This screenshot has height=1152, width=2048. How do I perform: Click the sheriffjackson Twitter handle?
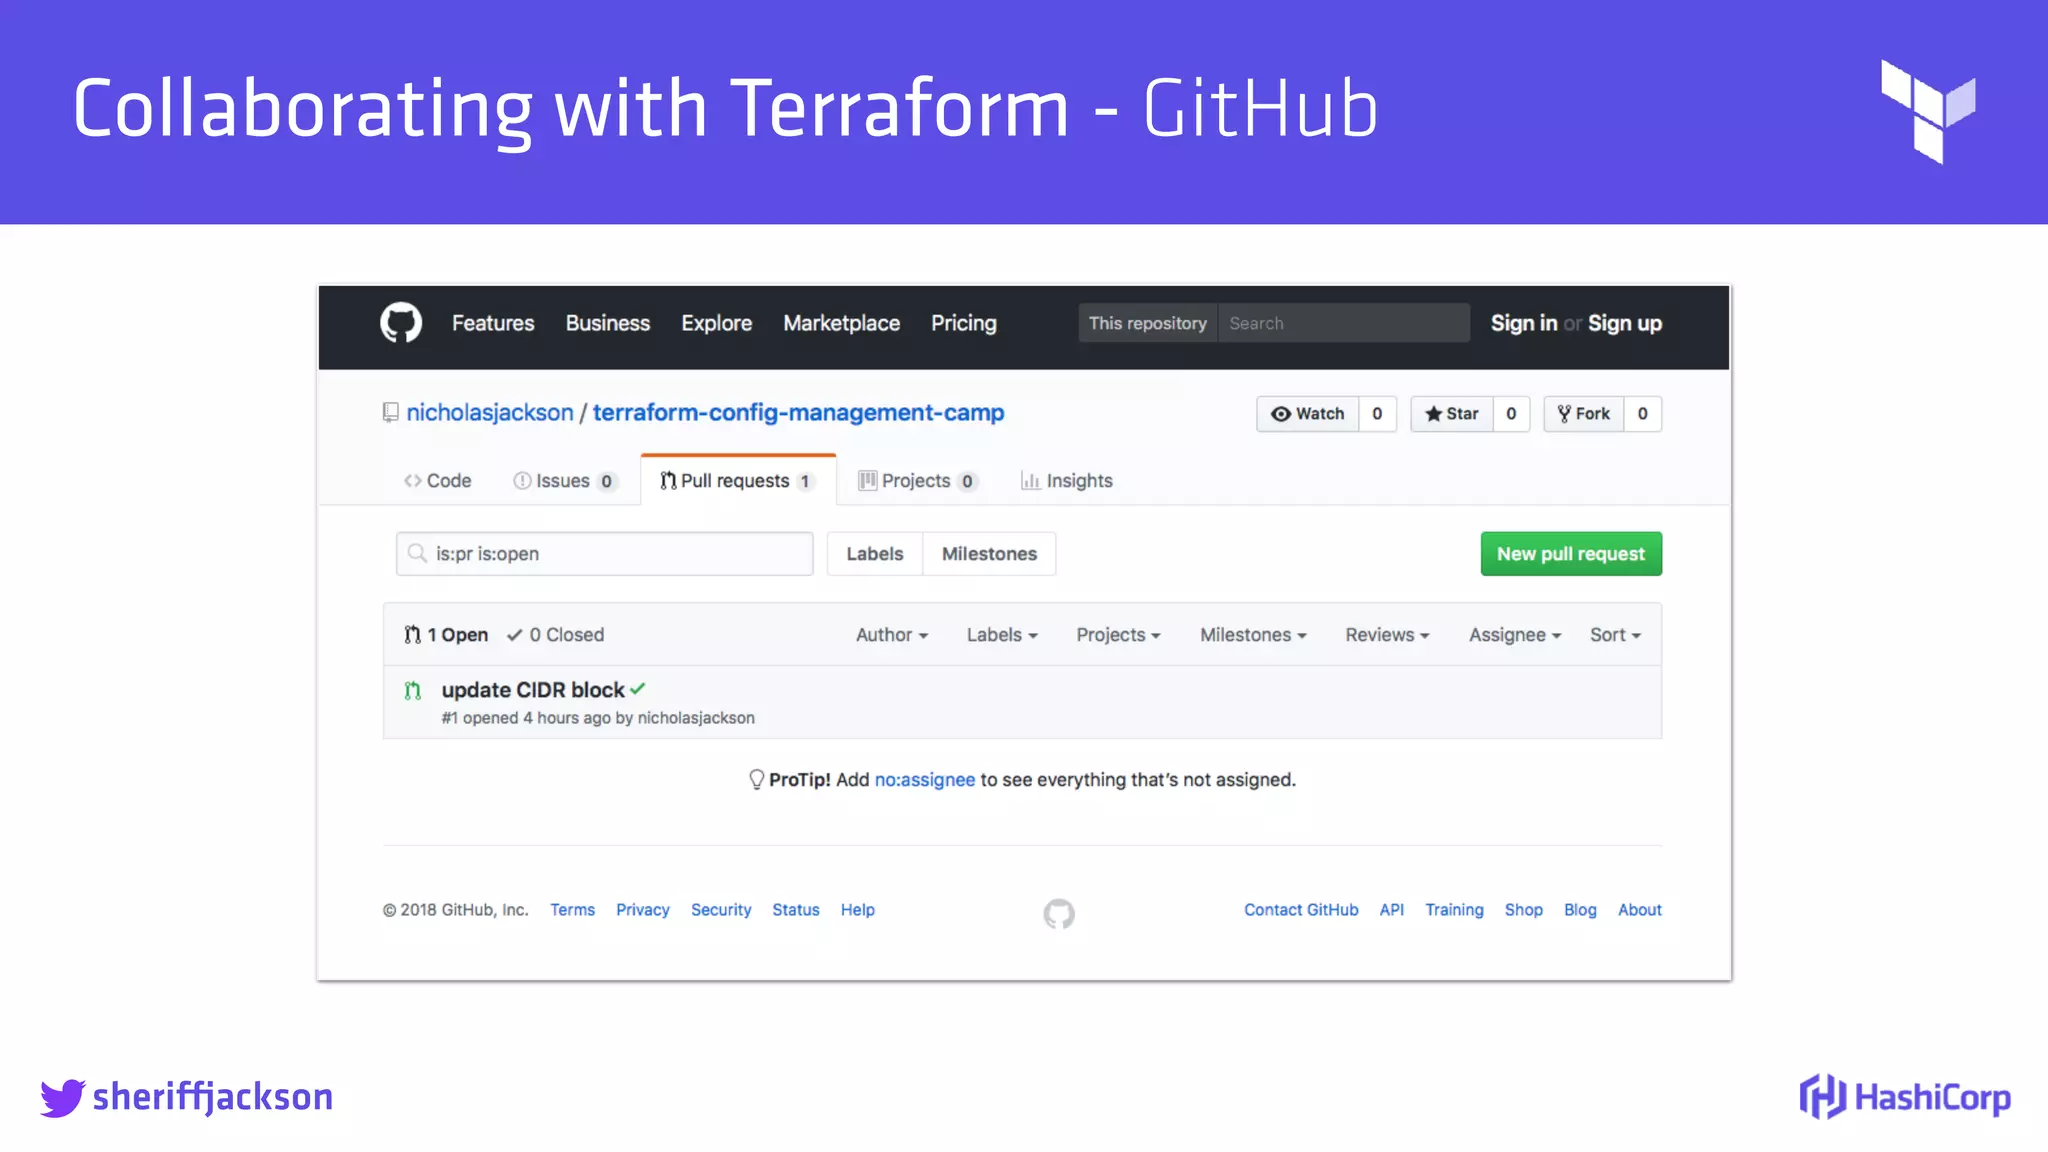[213, 1097]
